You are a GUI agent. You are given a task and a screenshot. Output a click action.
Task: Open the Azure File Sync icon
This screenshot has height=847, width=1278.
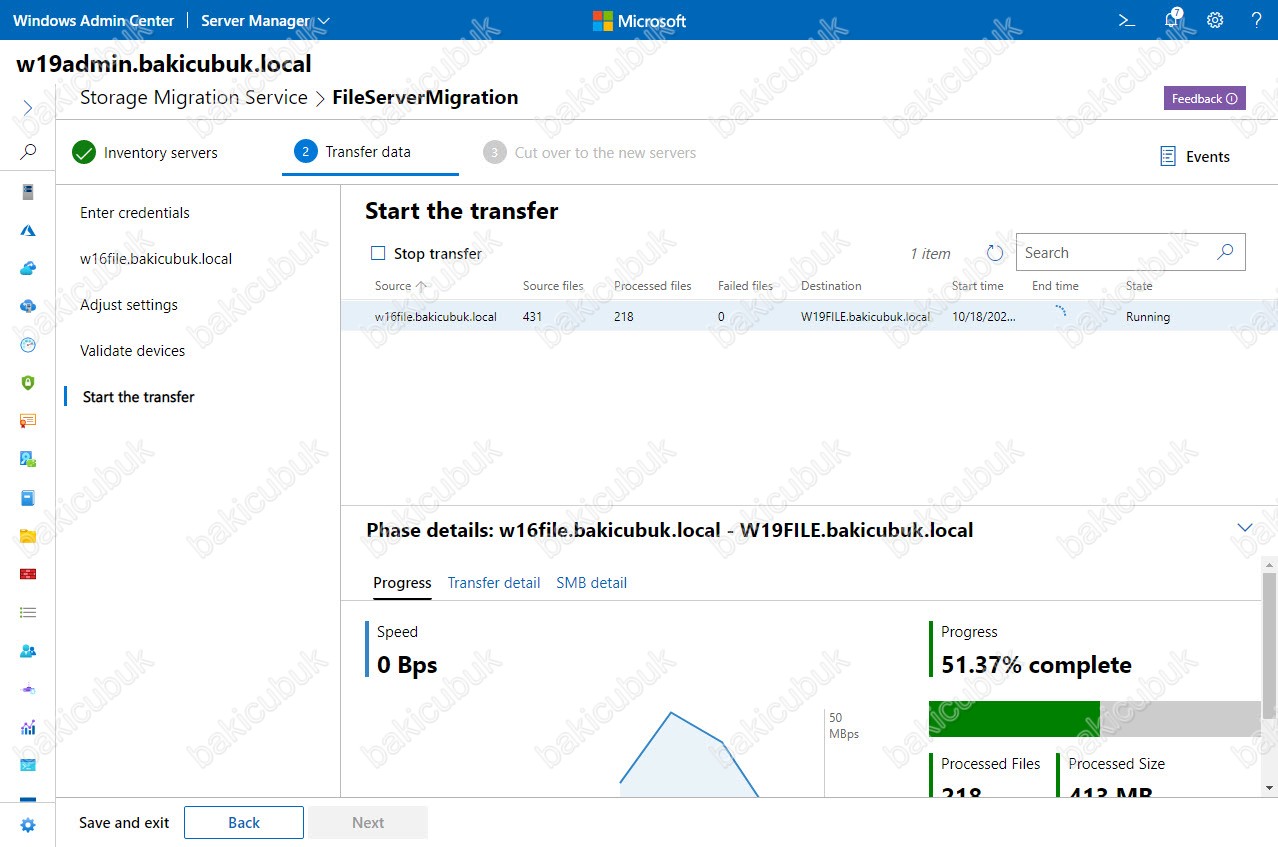pyautogui.click(x=28, y=306)
